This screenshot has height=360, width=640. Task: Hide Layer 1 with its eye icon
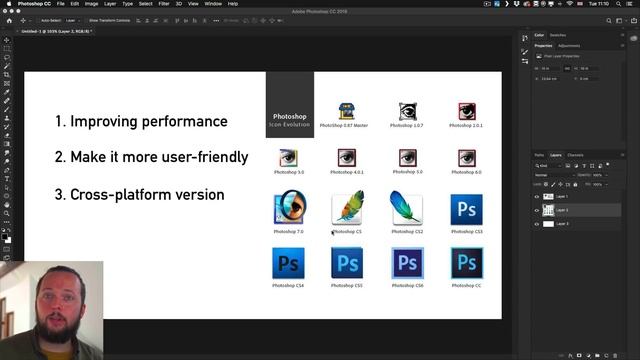point(537,197)
